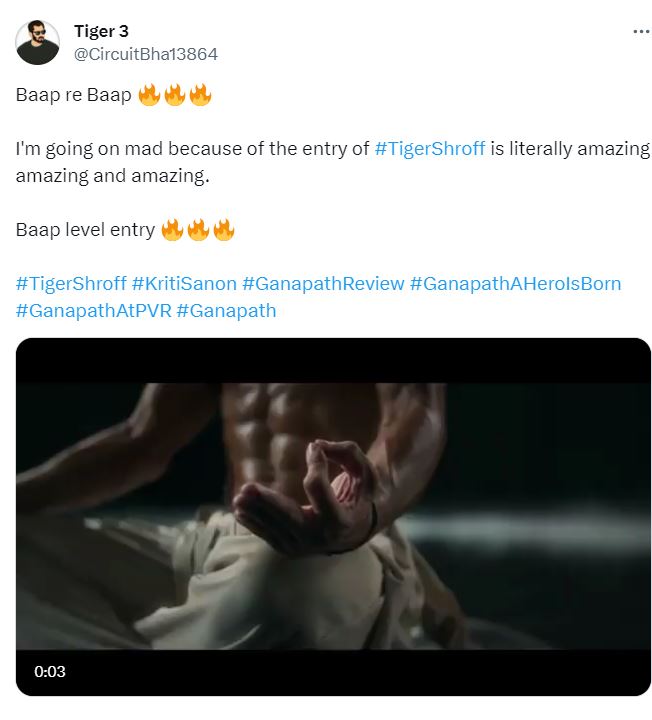Open the Tiger 3 display name
This screenshot has width=652, height=720.
click(x=101, y=32)
